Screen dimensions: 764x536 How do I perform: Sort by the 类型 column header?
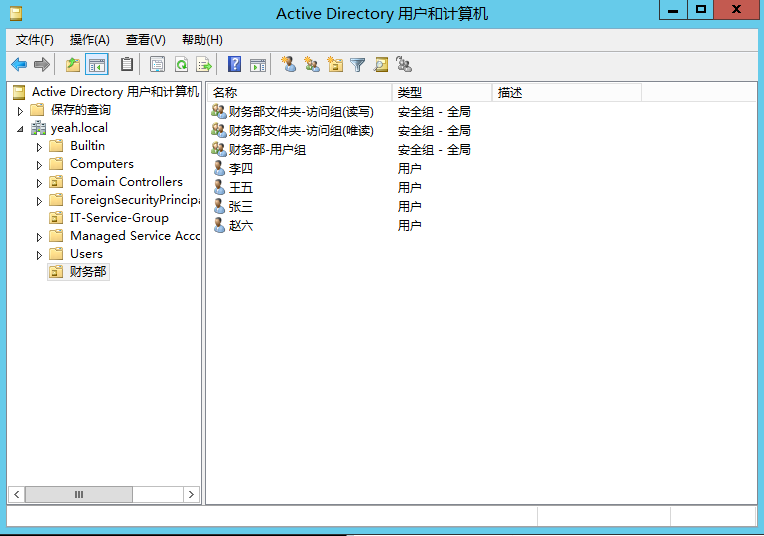pos(442,93)
